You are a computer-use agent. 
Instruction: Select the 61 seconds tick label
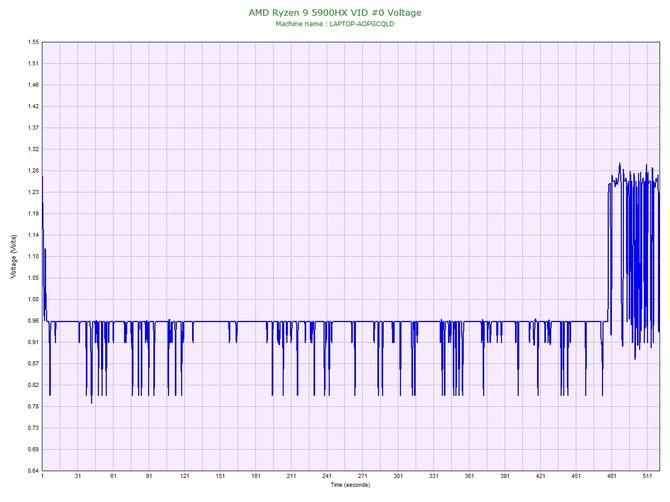(113, 476)
